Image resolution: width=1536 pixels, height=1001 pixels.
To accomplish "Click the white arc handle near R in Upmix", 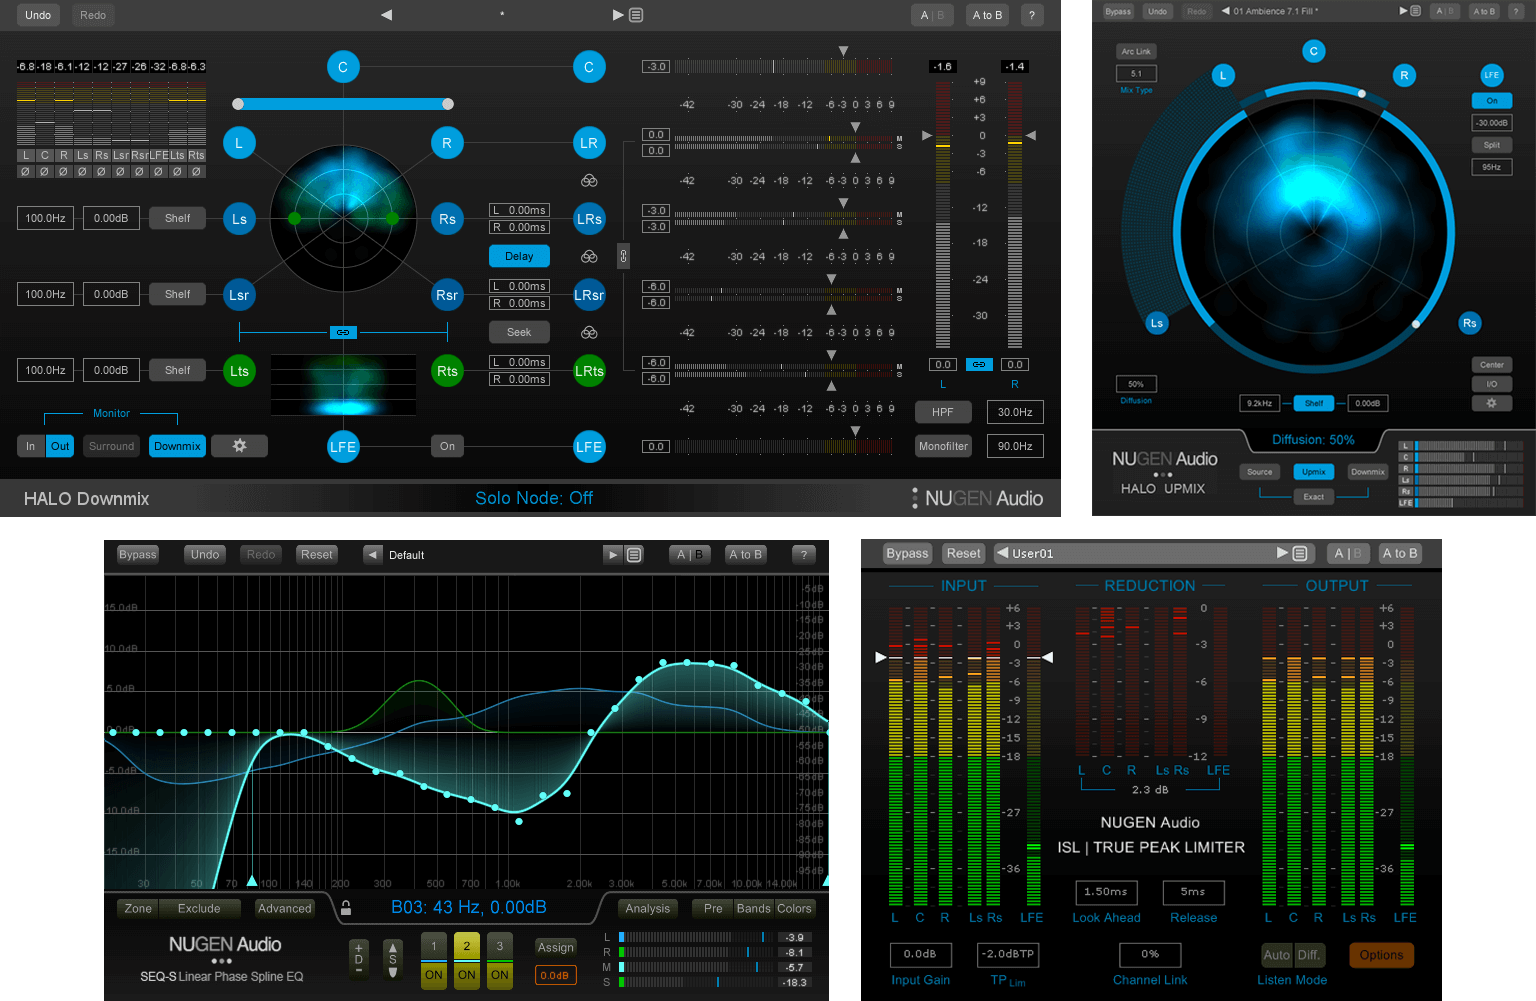I will (1362, 93).
